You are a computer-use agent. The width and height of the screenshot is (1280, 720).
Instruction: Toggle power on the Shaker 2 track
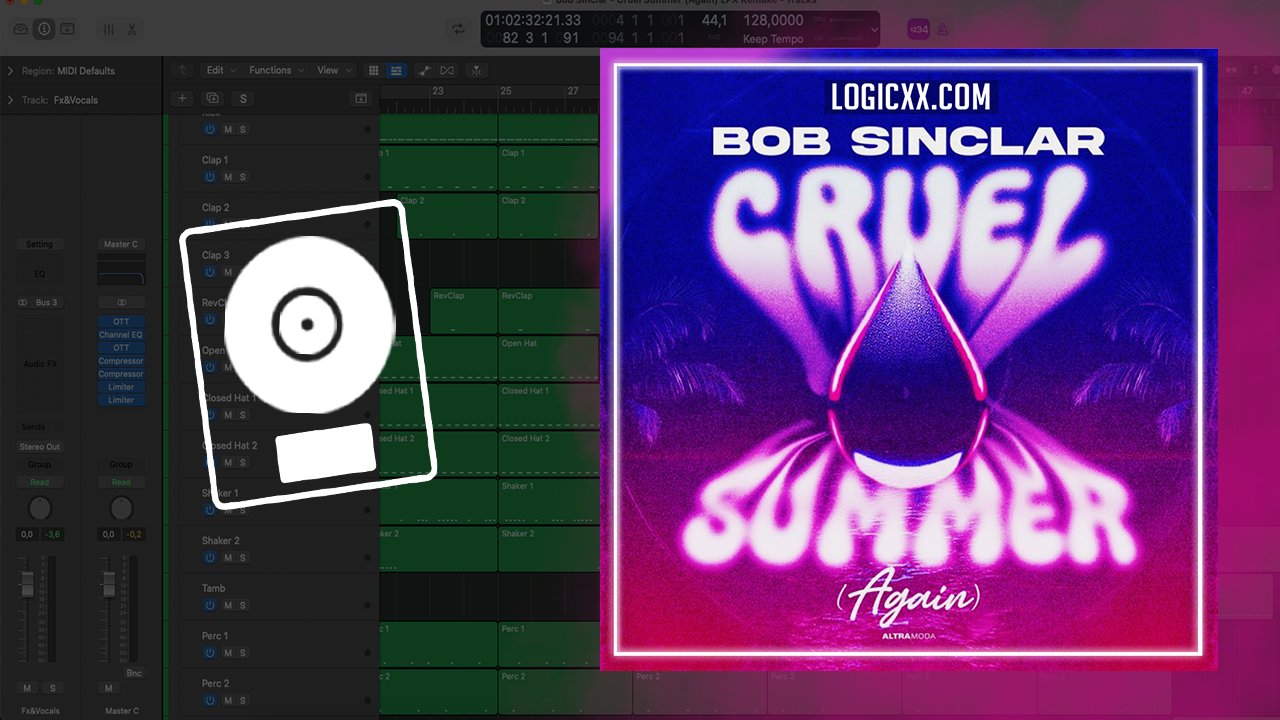210,558
